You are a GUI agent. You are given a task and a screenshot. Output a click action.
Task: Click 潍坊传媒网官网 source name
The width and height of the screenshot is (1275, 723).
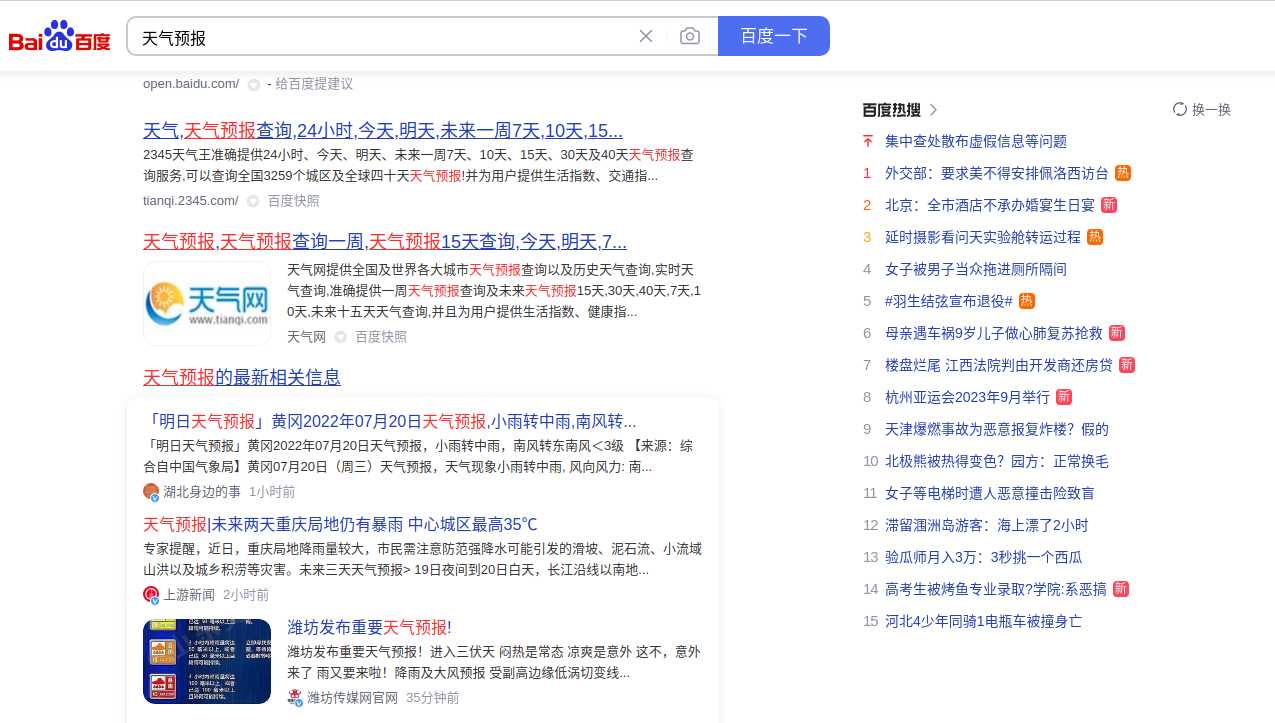tap(352, 698)
